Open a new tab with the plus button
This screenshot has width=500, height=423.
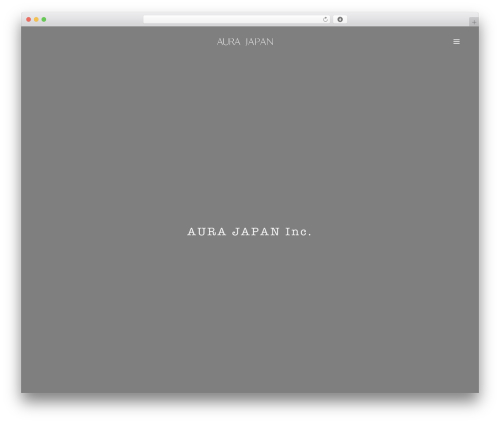474,22
